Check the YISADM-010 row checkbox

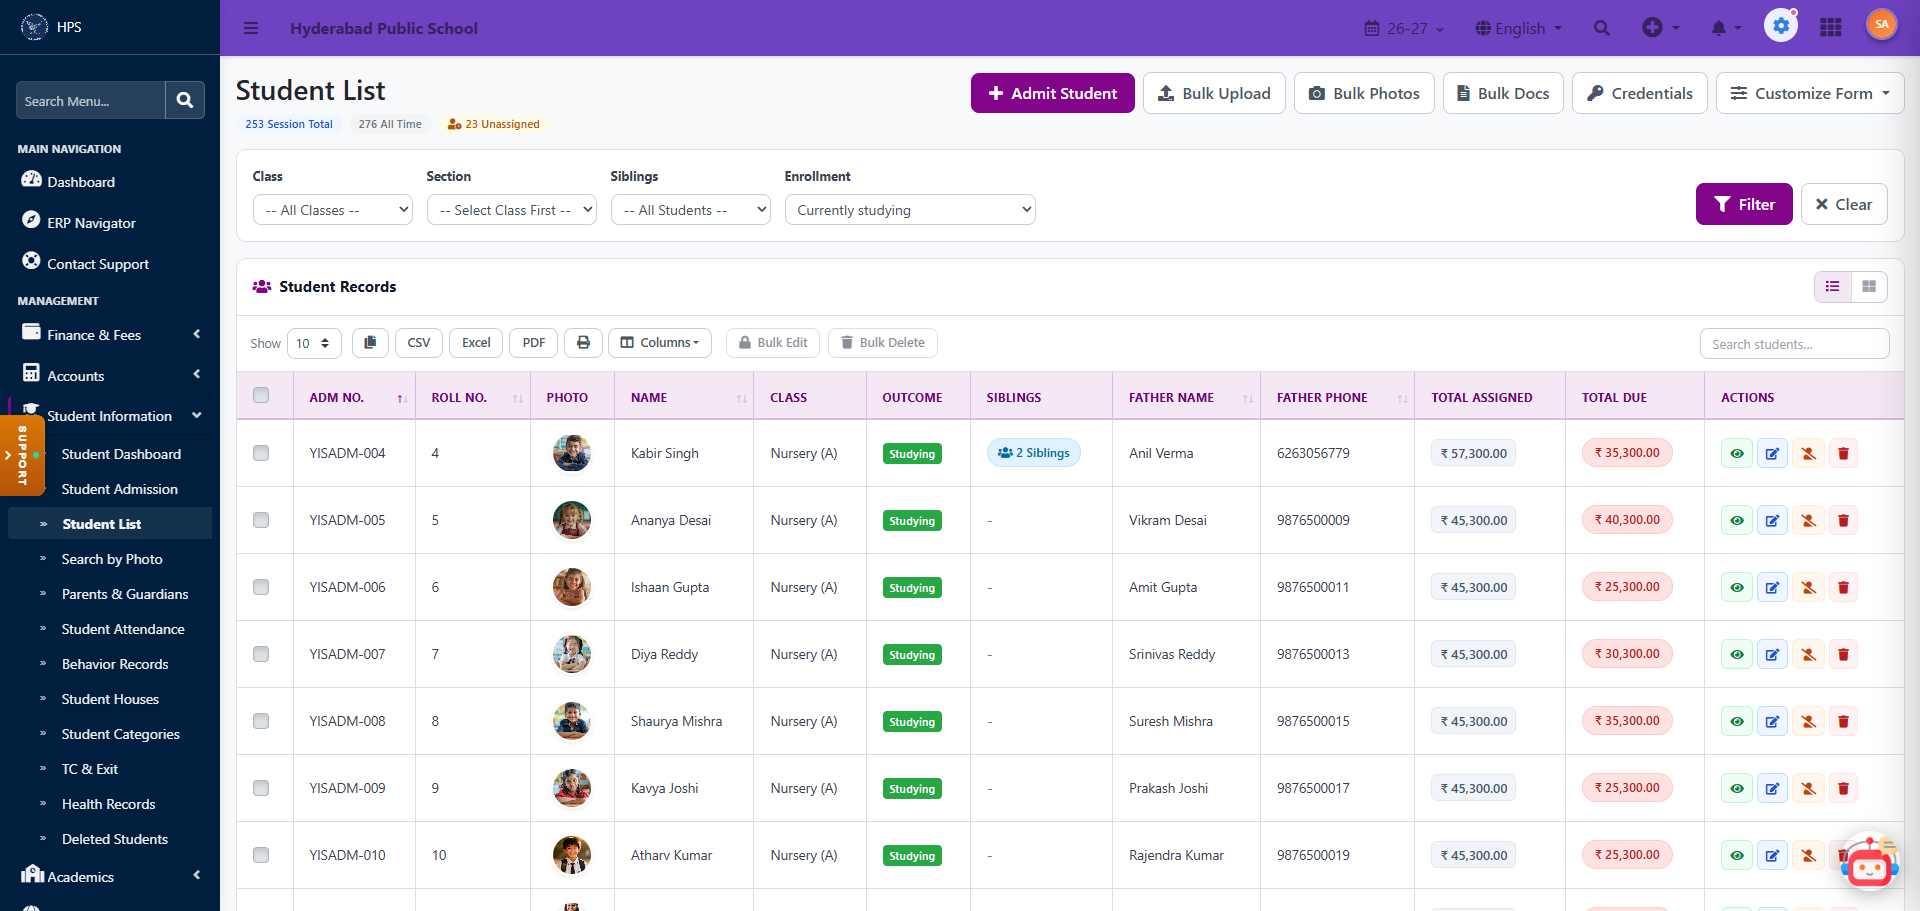point(261,855)
